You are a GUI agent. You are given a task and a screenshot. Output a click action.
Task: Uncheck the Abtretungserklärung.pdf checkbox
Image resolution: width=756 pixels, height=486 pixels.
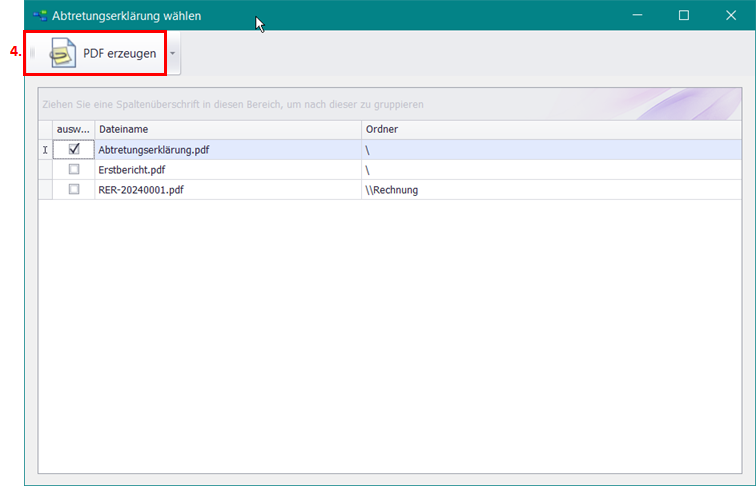coord(74,149)
